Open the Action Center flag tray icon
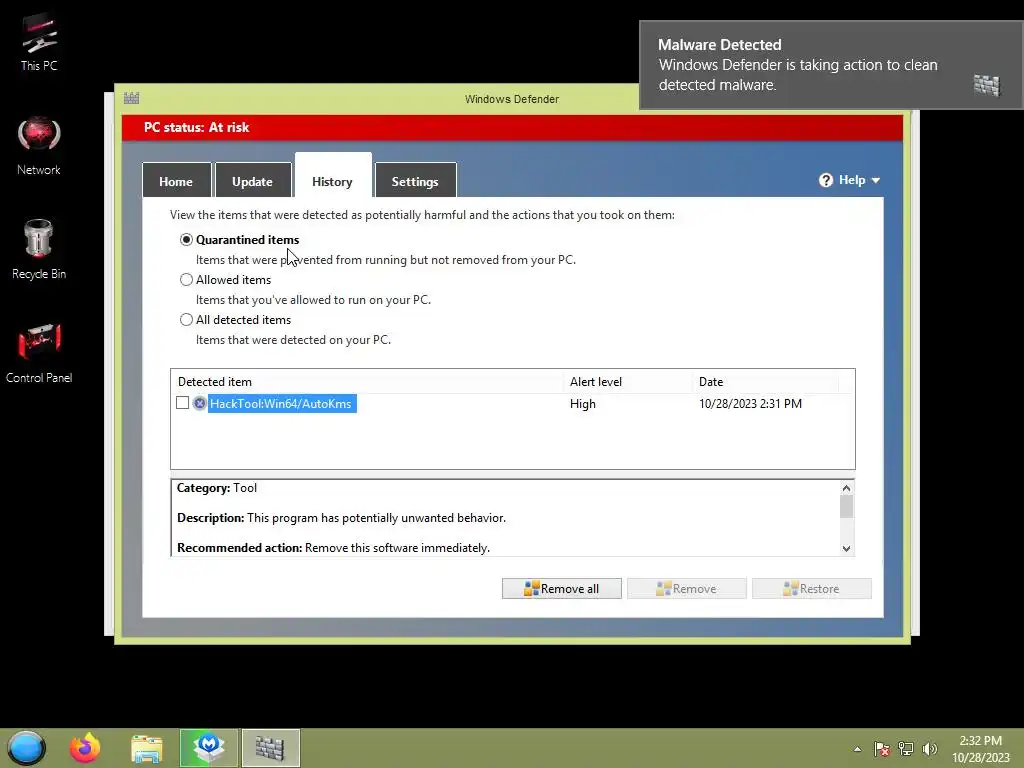Image resolution: width=1024 pixels, height=768 pixels. click(882, 749)
